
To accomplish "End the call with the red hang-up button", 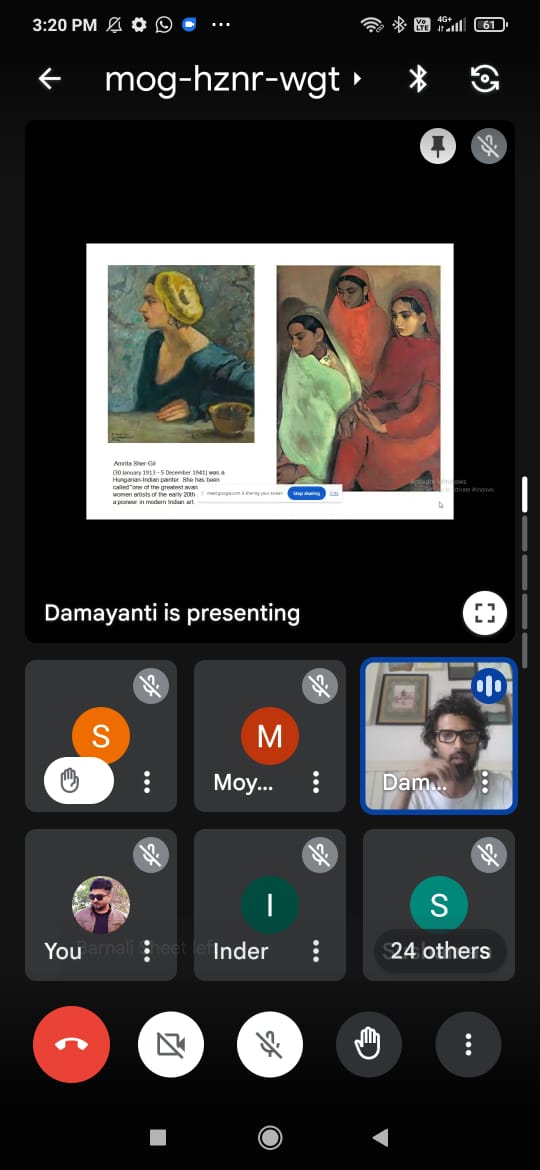I will (72, 1044).
